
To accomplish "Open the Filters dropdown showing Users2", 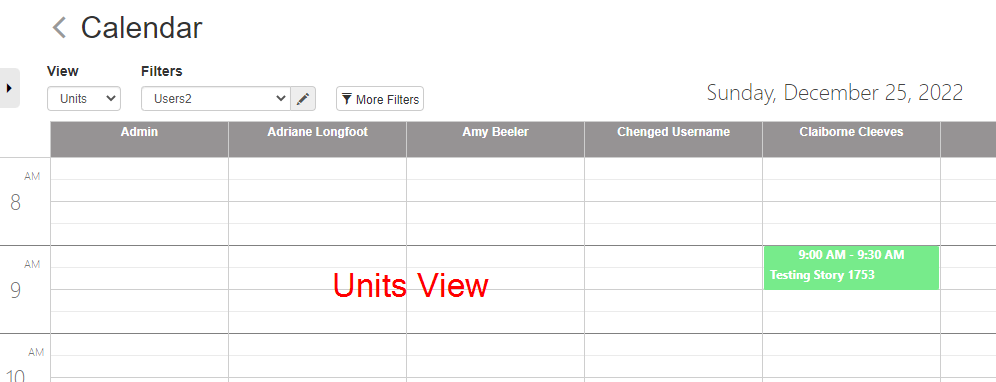I will click(x=216, y=99).
